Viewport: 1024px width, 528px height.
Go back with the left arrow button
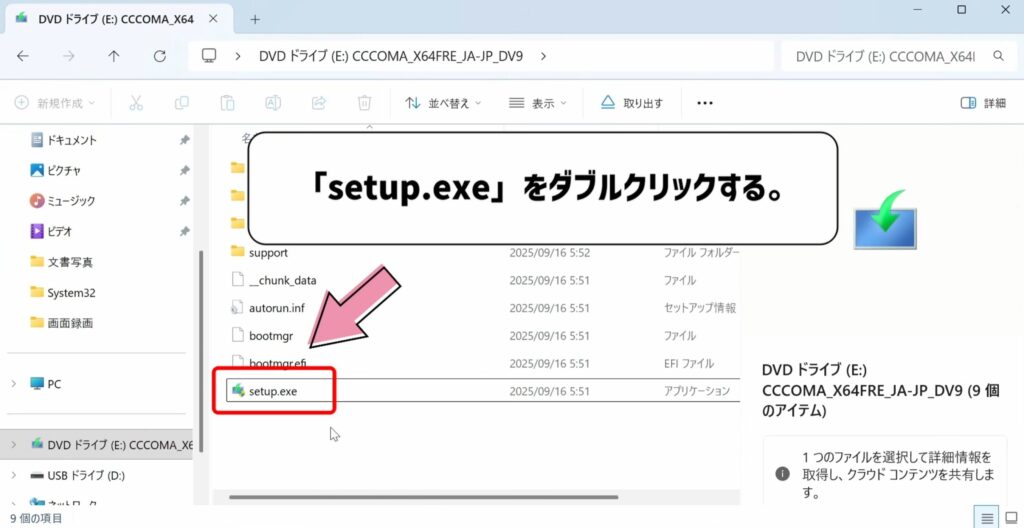[23, 56]
